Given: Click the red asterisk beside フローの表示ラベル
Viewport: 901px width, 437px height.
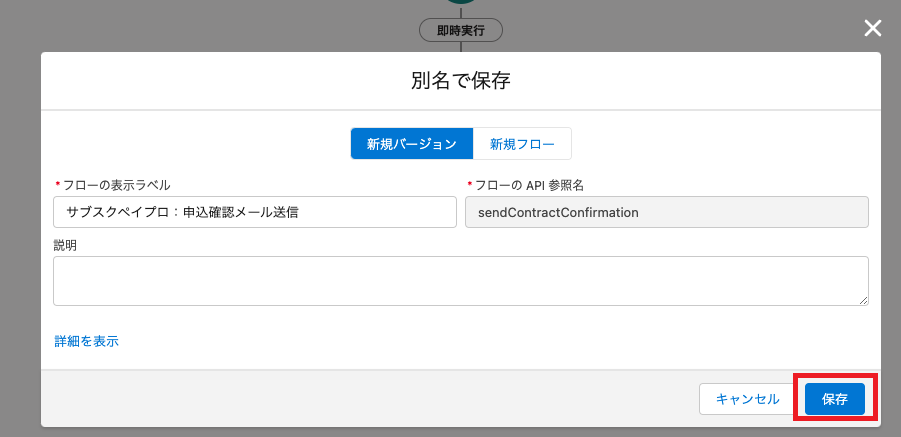Looking at the screenshot, I should point(57,185).
